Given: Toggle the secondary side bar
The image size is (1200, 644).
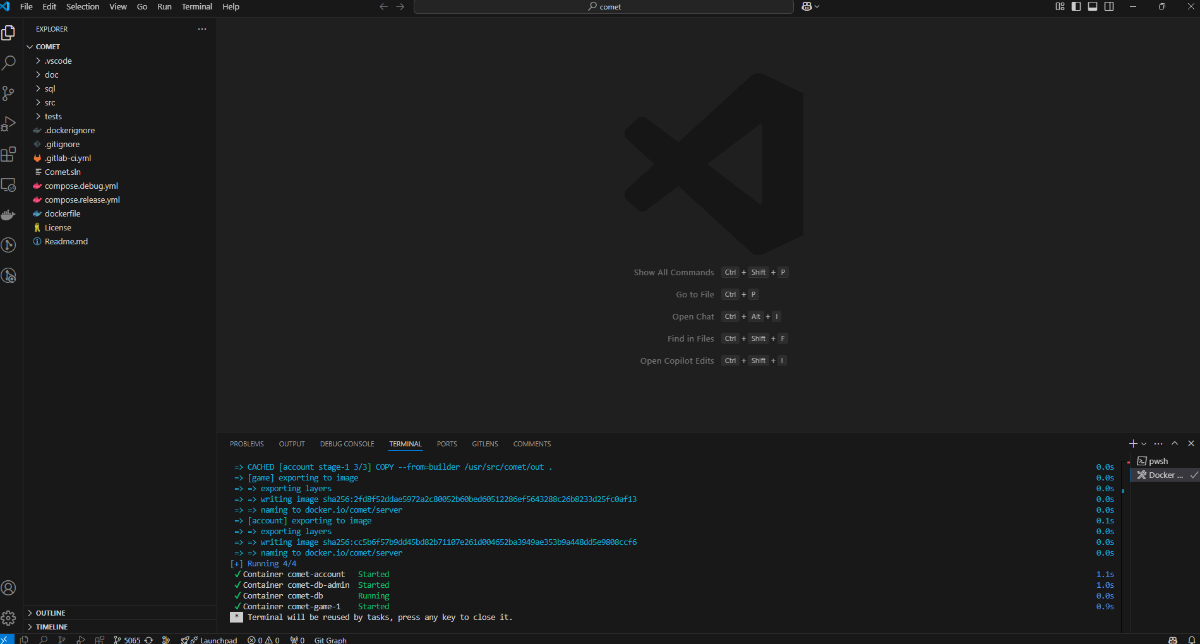Looking at the screenshot, I should [1108, 7].
